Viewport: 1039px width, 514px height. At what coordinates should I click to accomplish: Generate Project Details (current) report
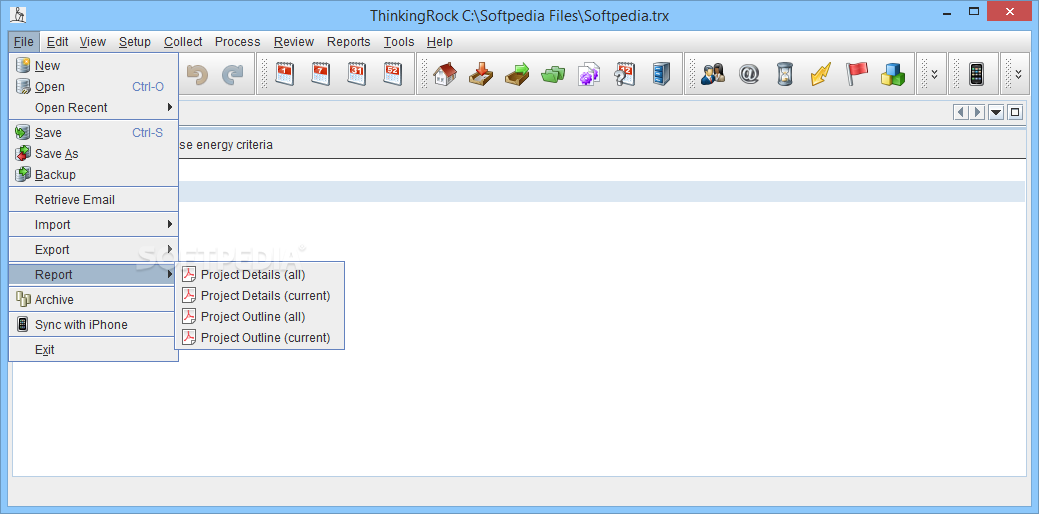click(x=260, y=295)
